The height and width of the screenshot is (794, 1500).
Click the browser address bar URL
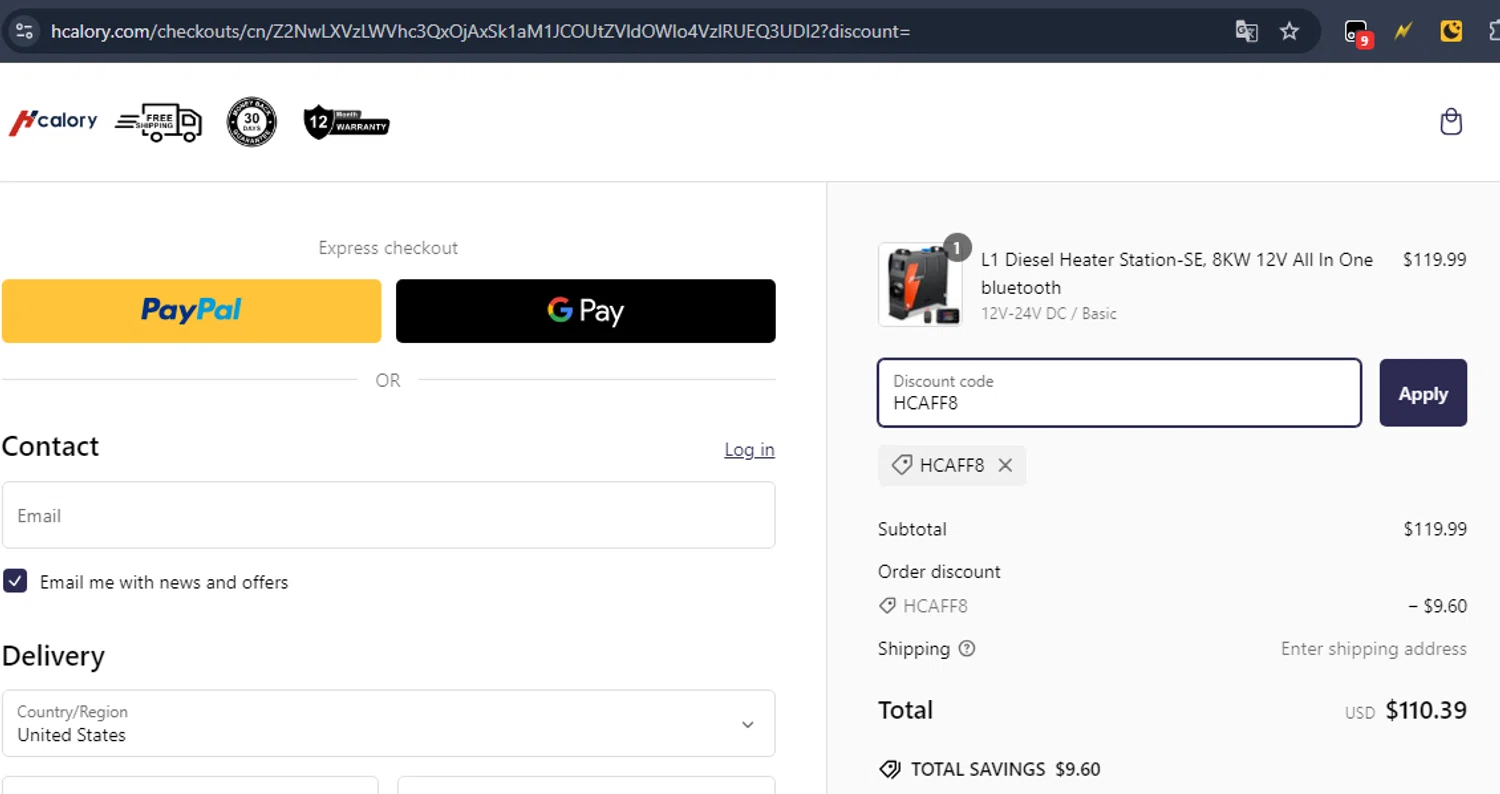coord(480,31)
